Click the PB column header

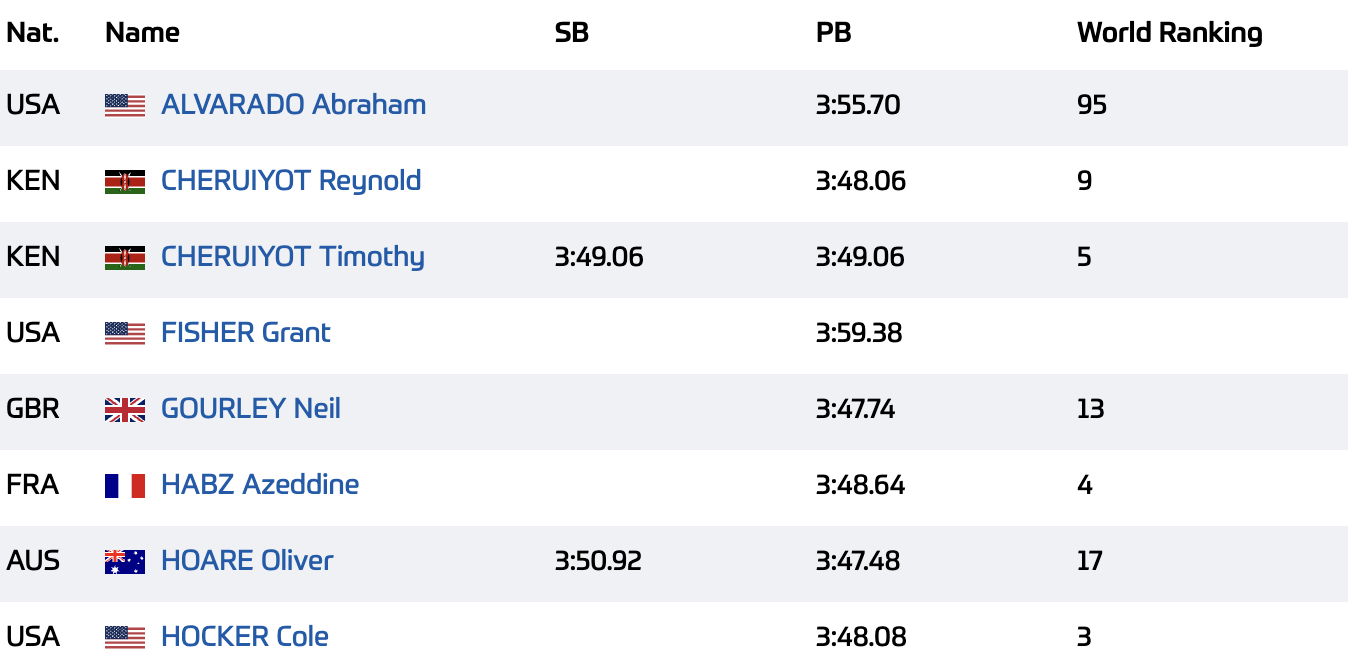(833, 33)
